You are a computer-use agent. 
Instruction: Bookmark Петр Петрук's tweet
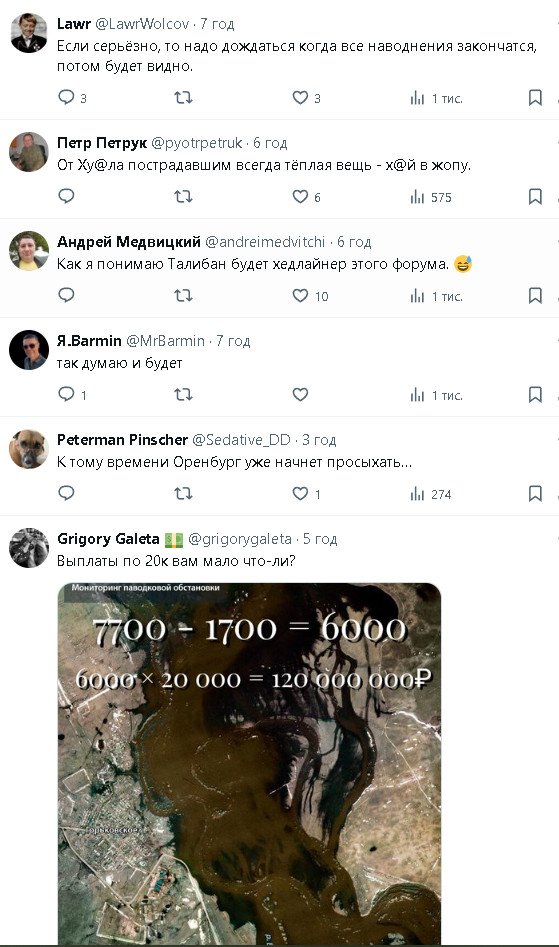click(x=535, y=196)
